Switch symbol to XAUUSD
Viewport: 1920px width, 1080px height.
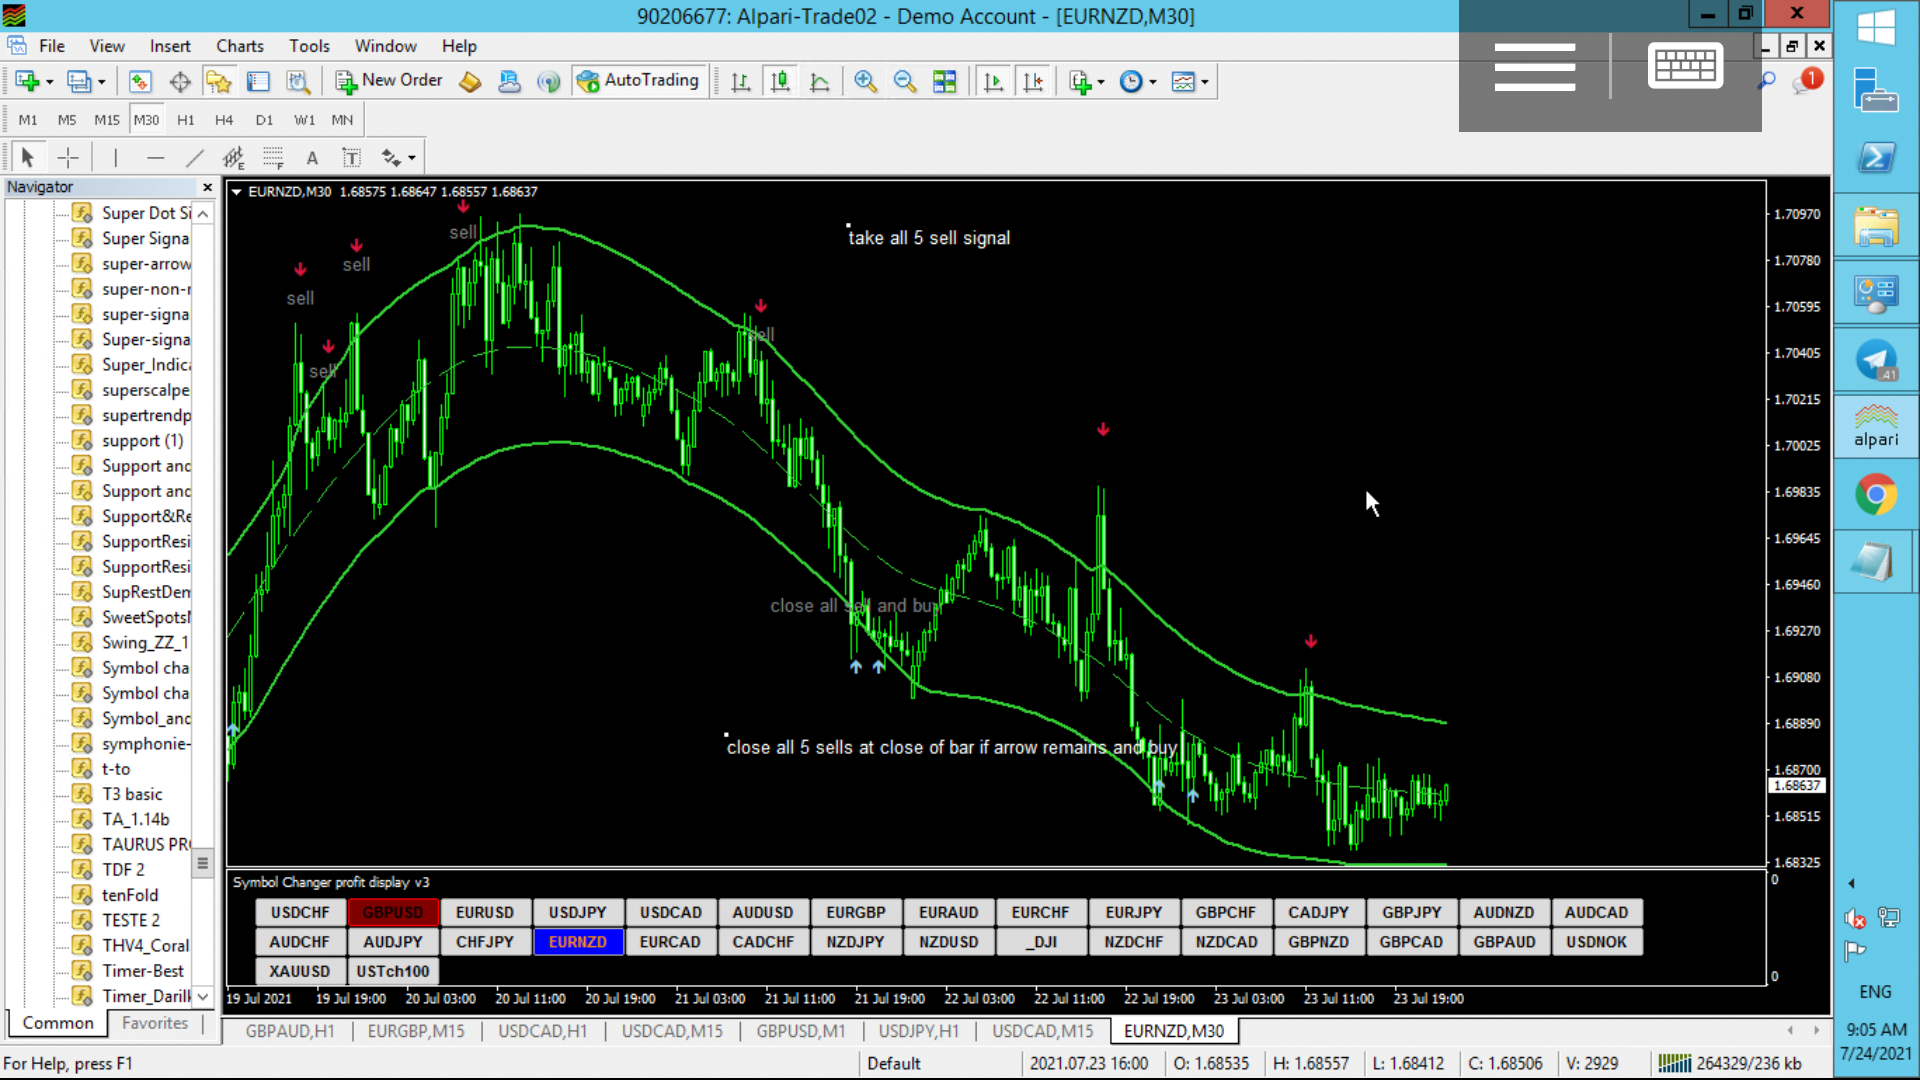[300, 971]
